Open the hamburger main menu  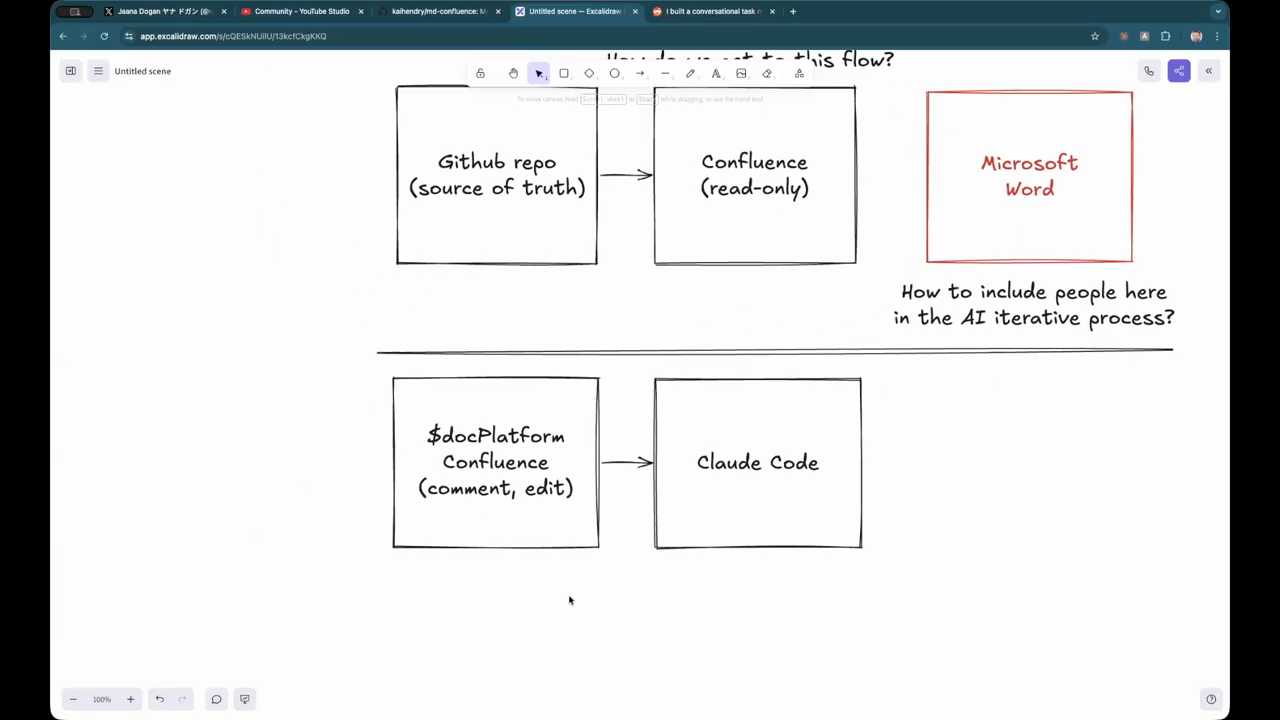point(98,71)
